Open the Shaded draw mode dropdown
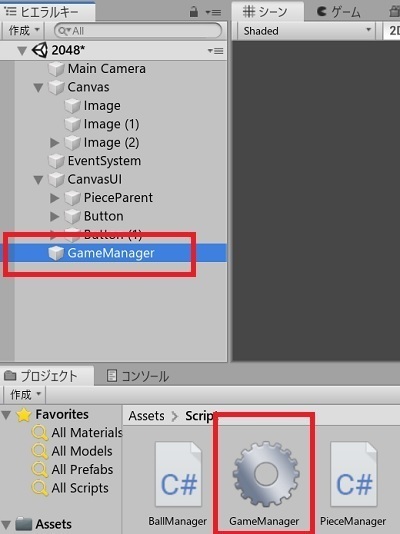 pos(306,31)
